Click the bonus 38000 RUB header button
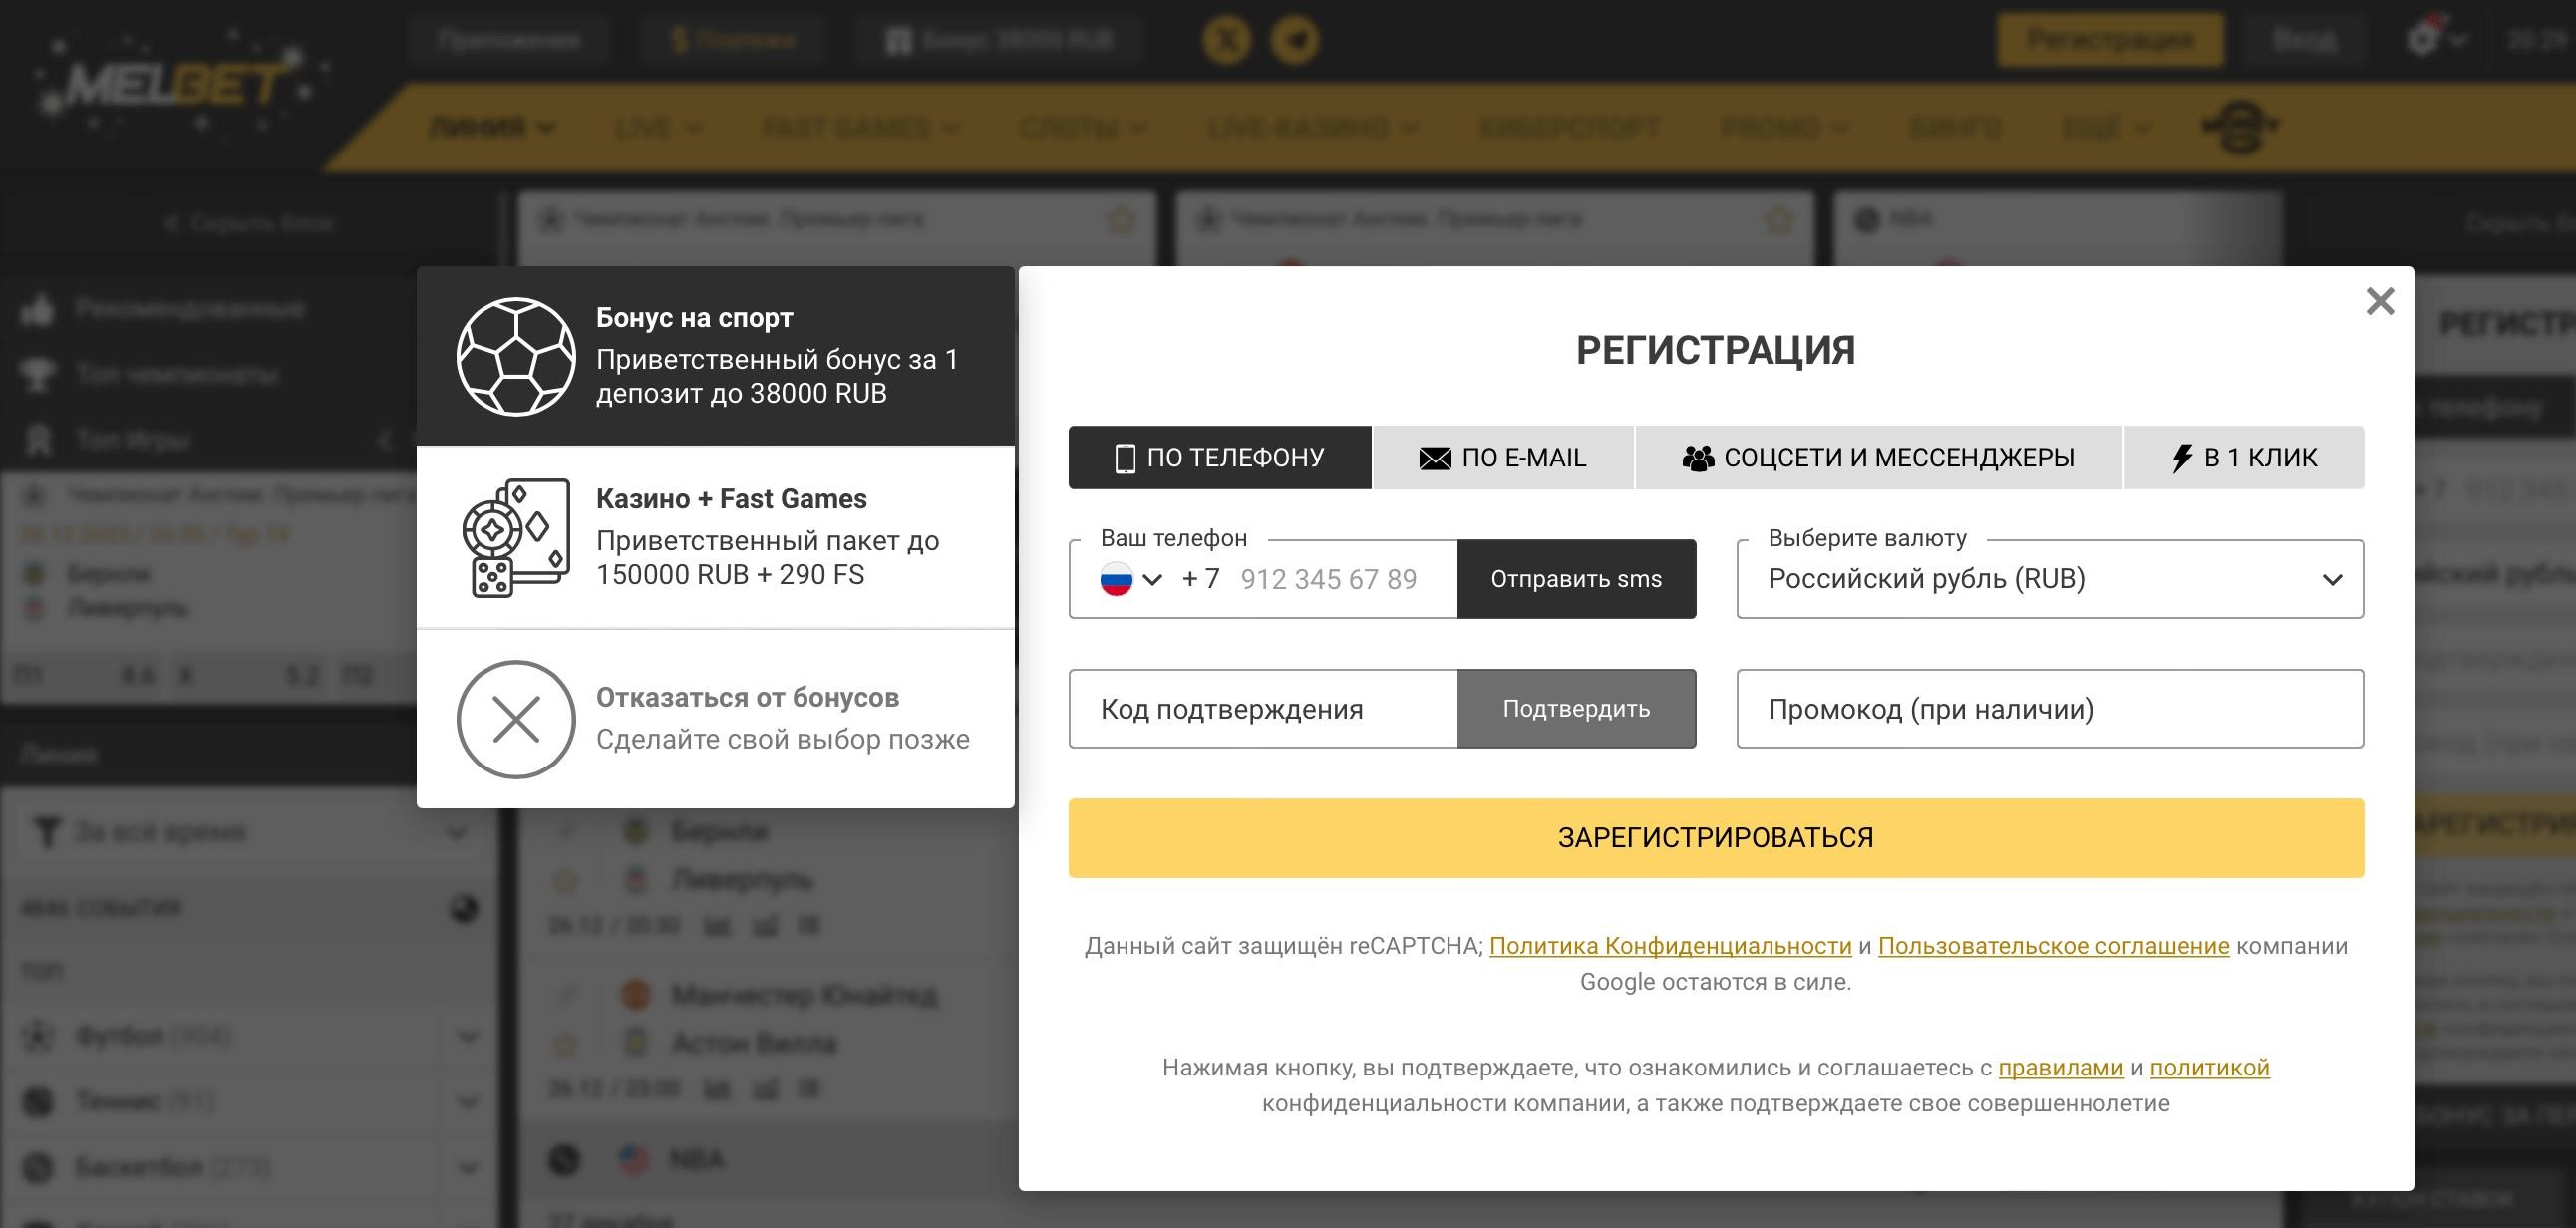The width and height of the screenshot is (2576, 1228). click(x=998, y=40)
